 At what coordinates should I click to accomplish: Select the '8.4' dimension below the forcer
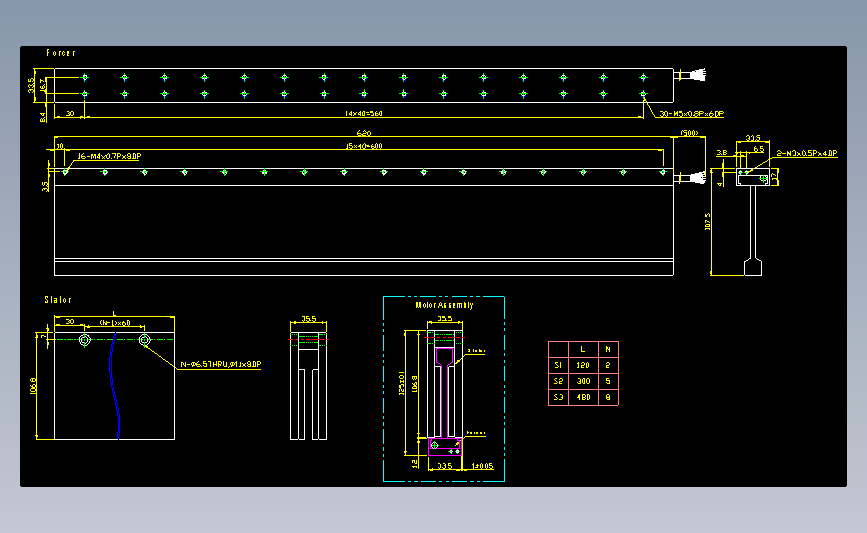[43, 117]
